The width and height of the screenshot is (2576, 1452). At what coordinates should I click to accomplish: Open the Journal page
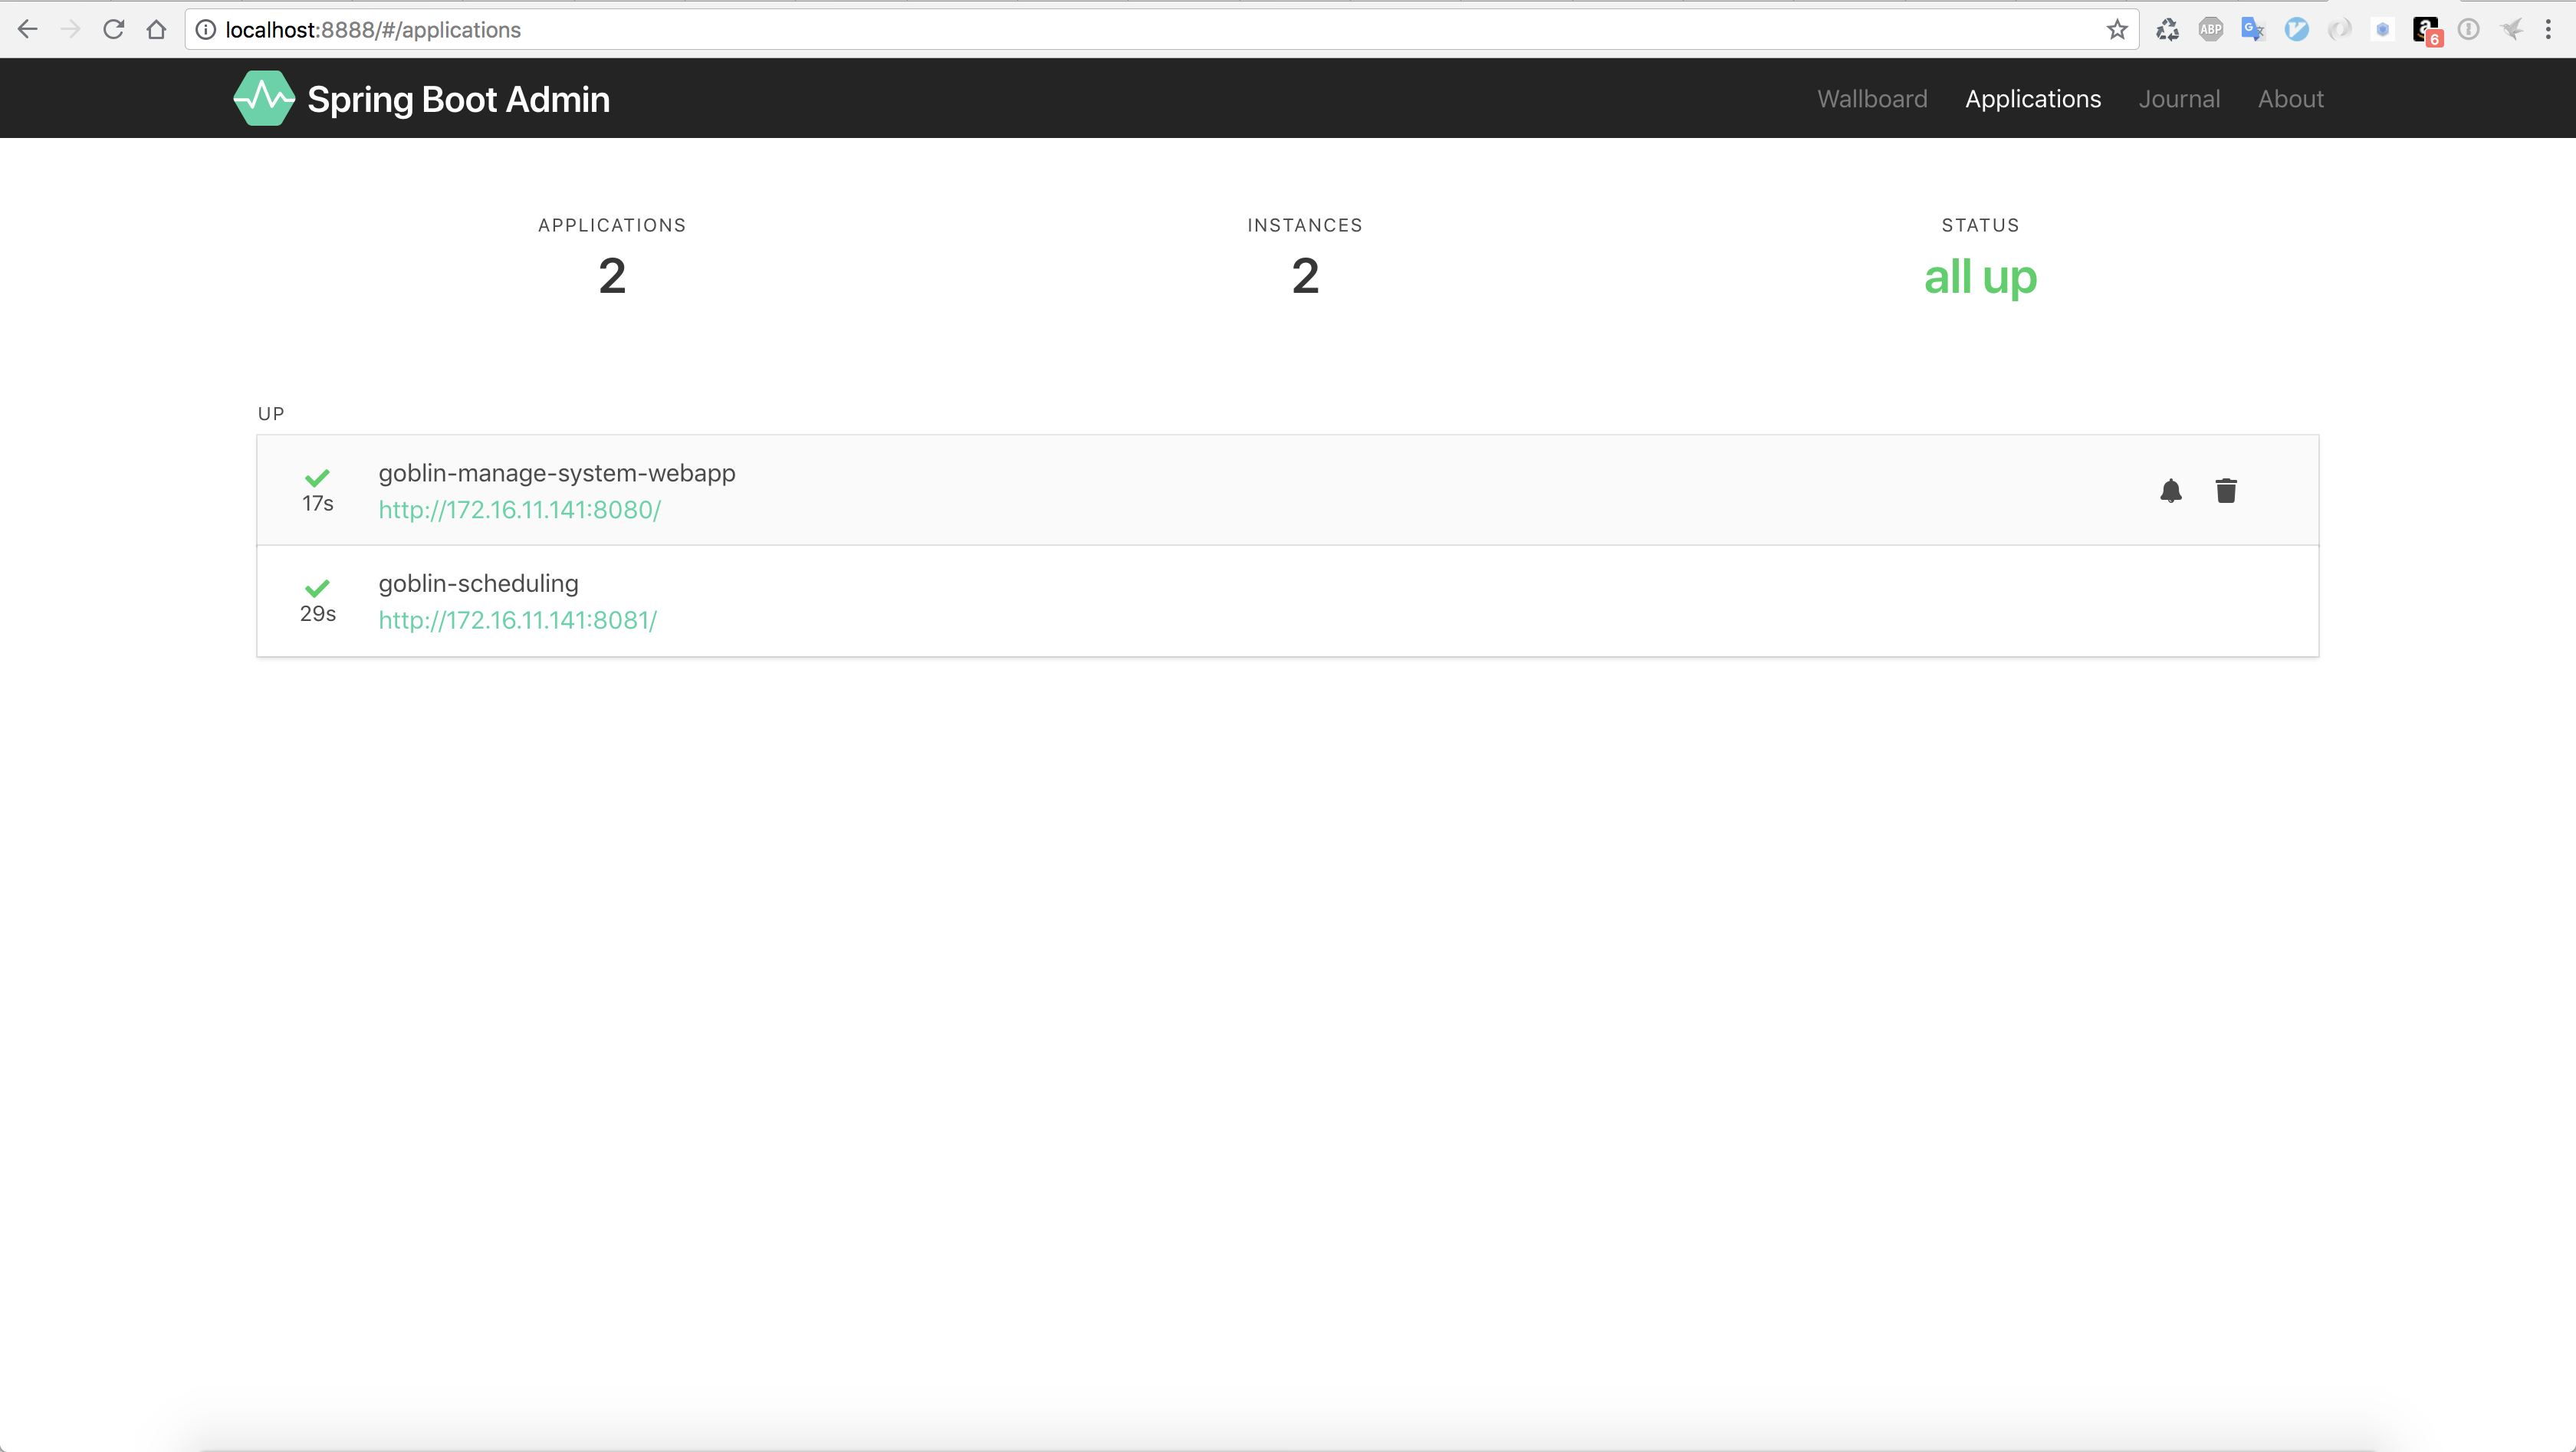pyautogui.click(x=2179, y=99)
